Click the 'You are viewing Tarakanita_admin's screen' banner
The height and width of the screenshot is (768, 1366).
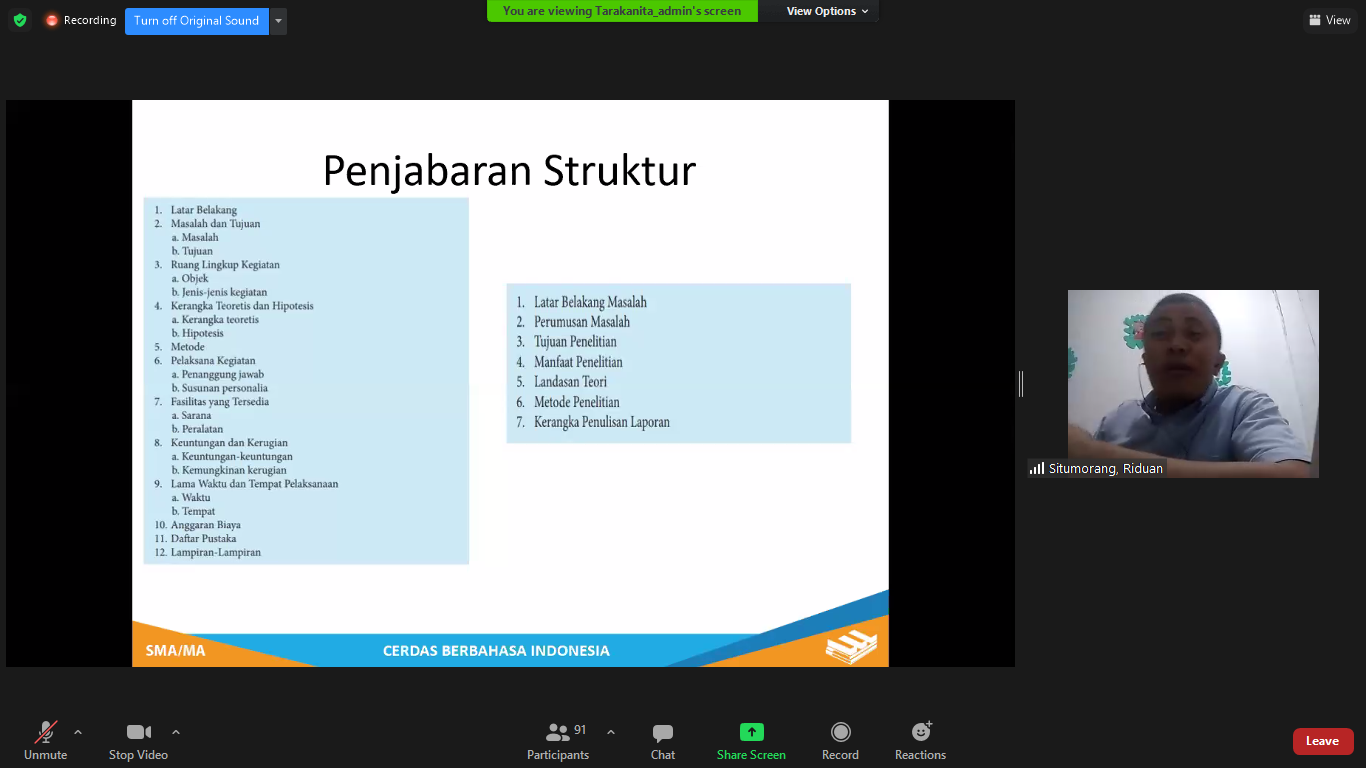click(621, 11)
